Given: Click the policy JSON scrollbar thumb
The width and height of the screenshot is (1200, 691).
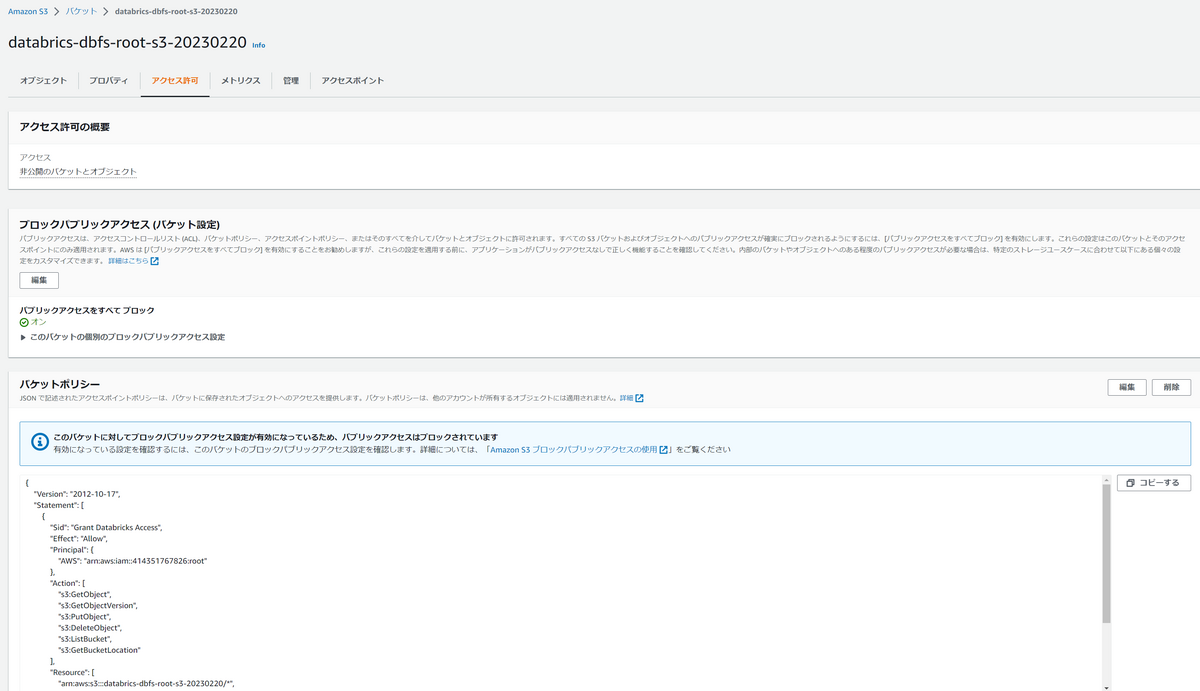Looking at the screenshot, I should 1106,556.
